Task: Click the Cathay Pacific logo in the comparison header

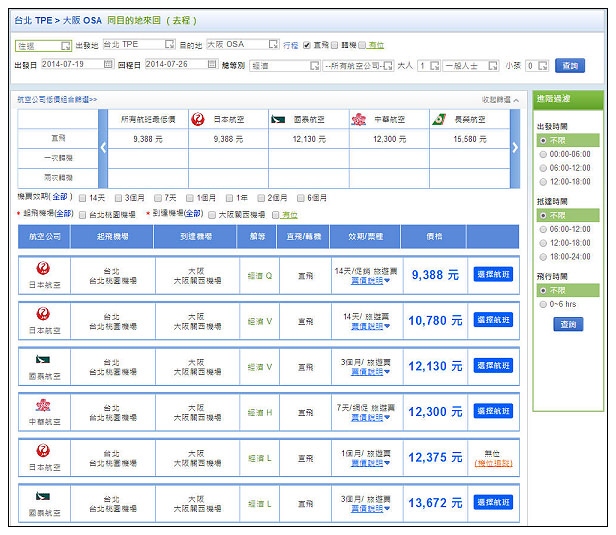Action: coord(278,119)
